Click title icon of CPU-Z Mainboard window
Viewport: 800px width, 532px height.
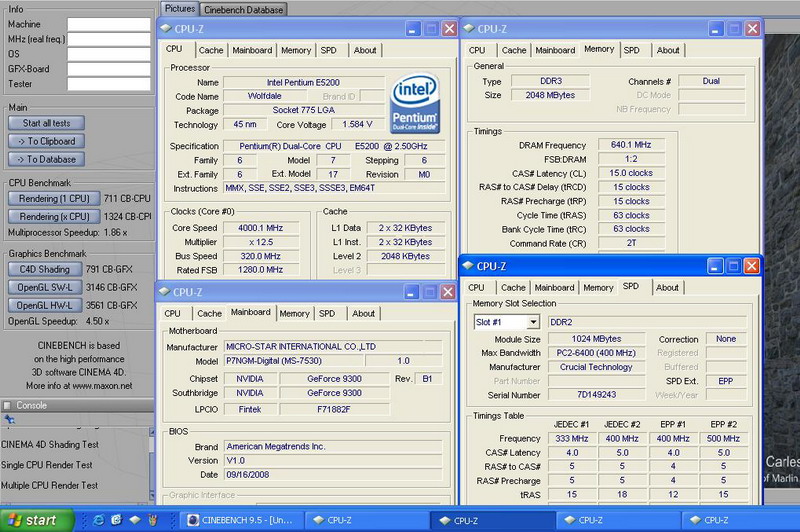pyautogui.click(x=165, y=292)
